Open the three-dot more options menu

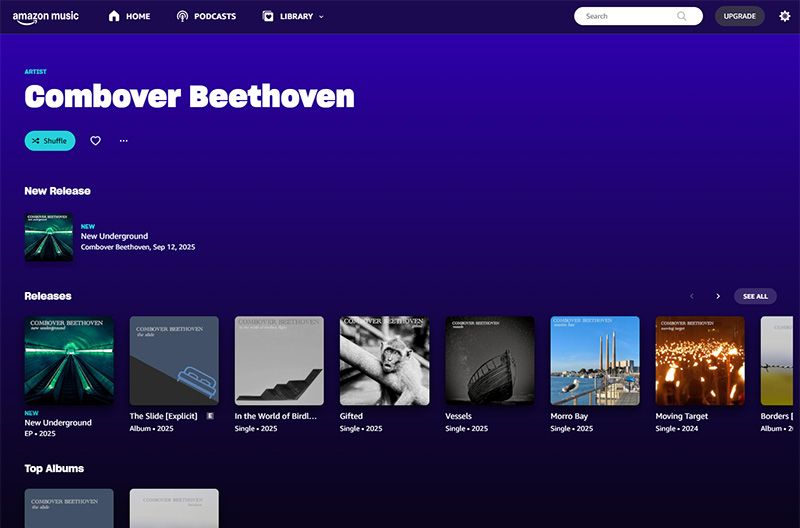point(124,141)
